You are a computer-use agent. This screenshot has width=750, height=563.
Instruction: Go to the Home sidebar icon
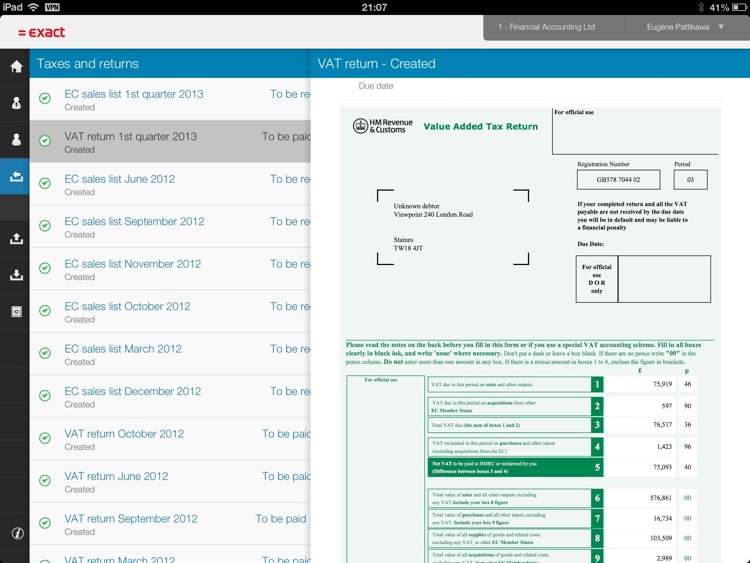click(x=16, y=66)
